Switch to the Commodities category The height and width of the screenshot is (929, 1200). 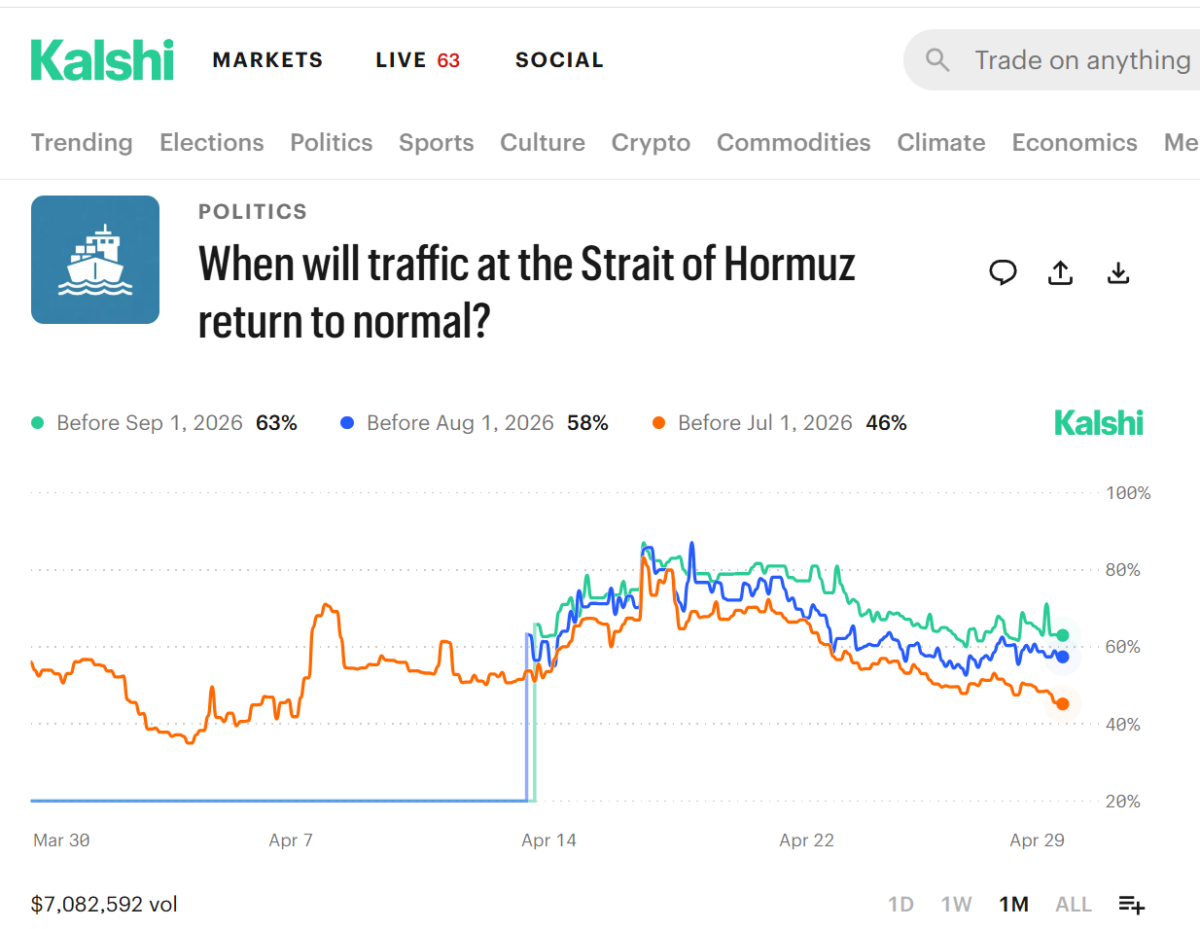click(793, 143)
